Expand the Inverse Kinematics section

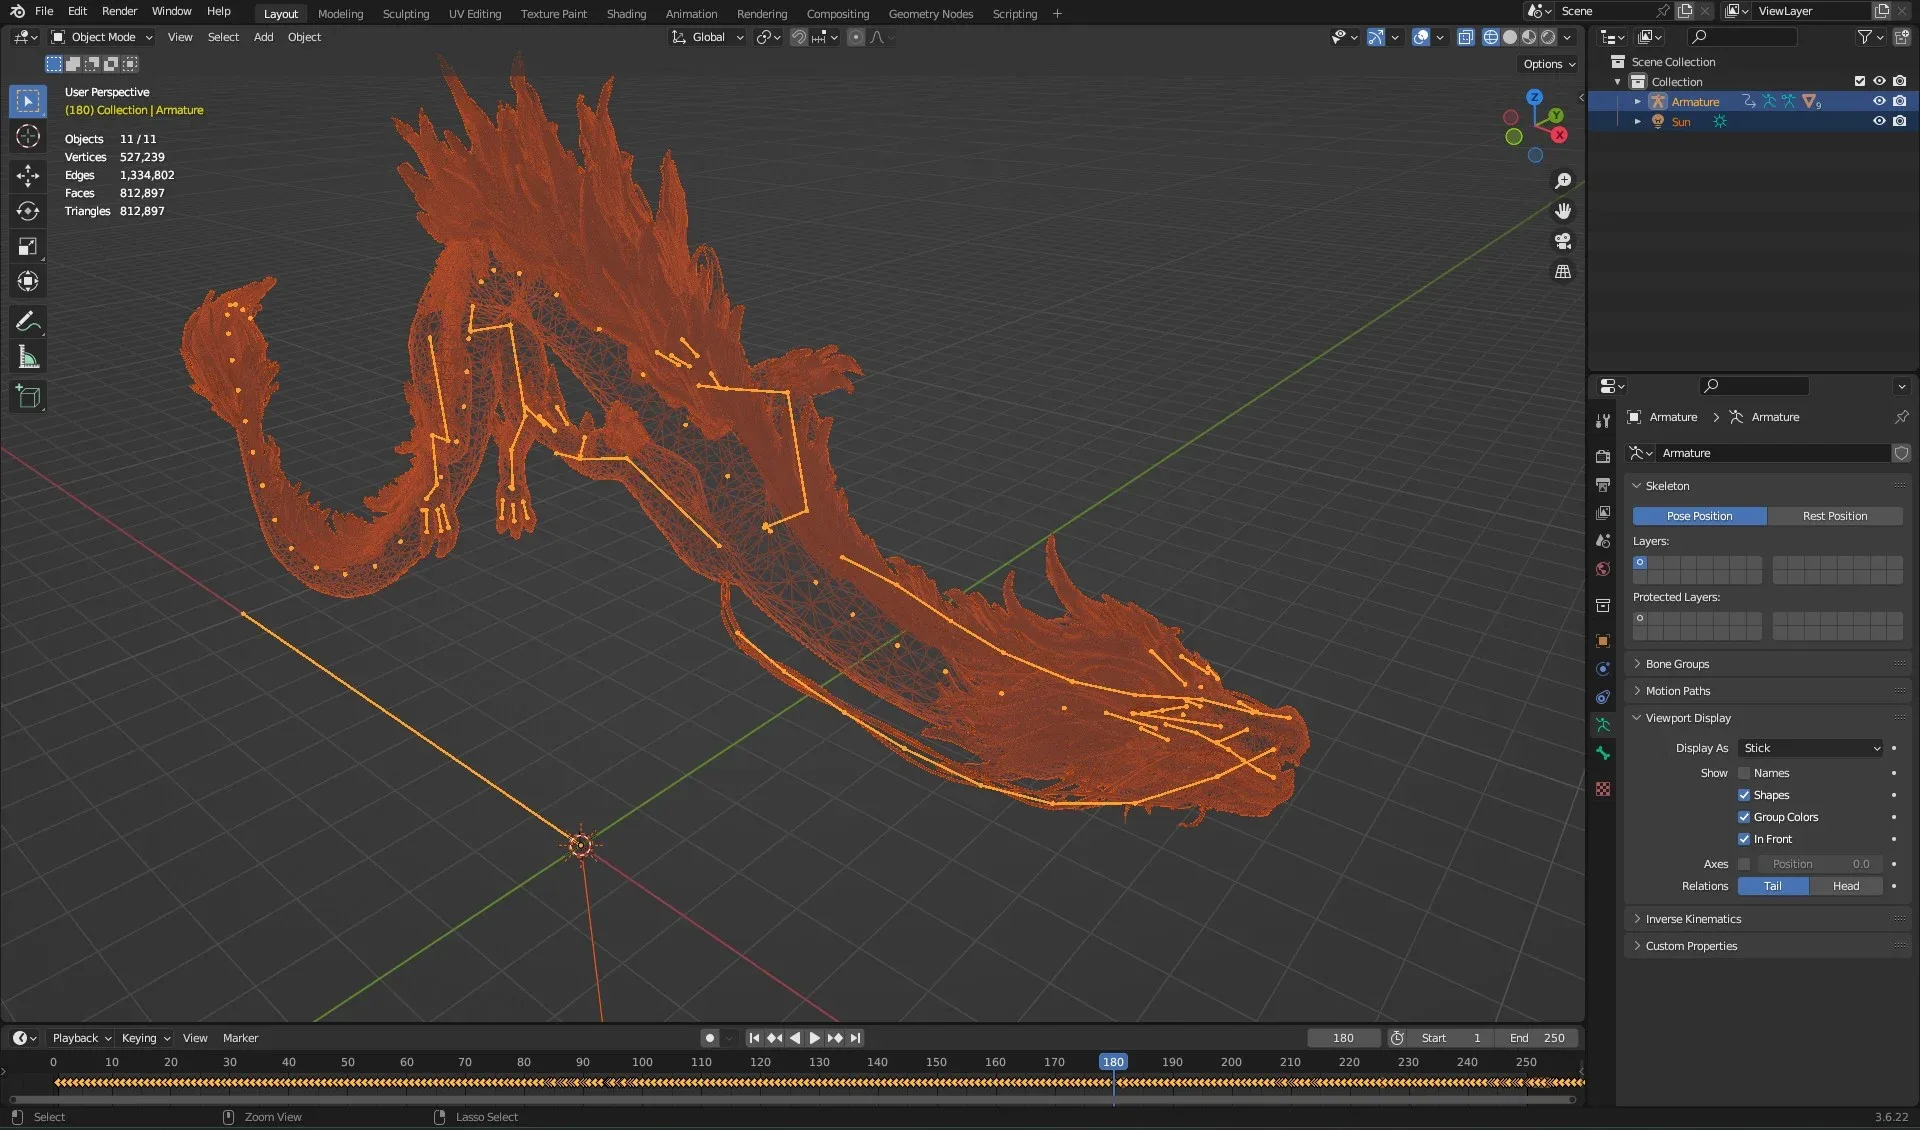coord(1692,918)
